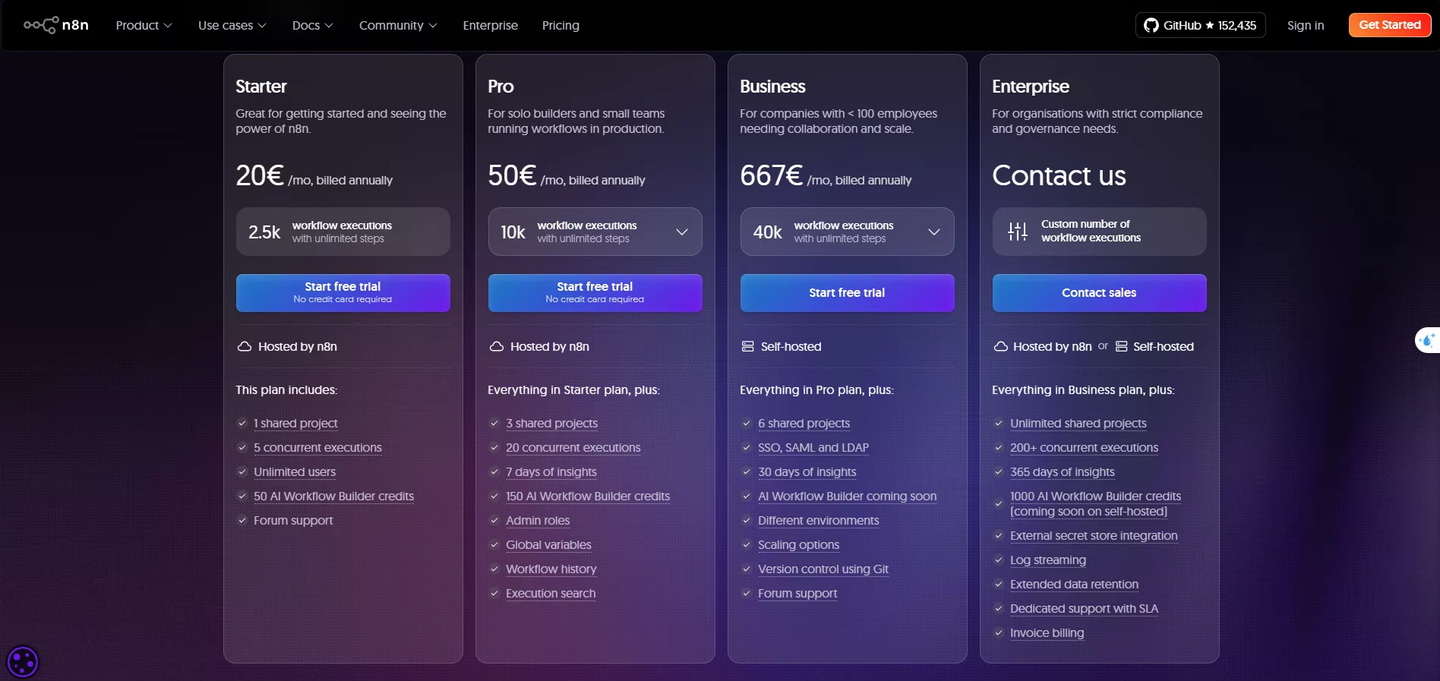Click the cloud icon under Starter plan

pyautogui.click(x=244, y=347)
